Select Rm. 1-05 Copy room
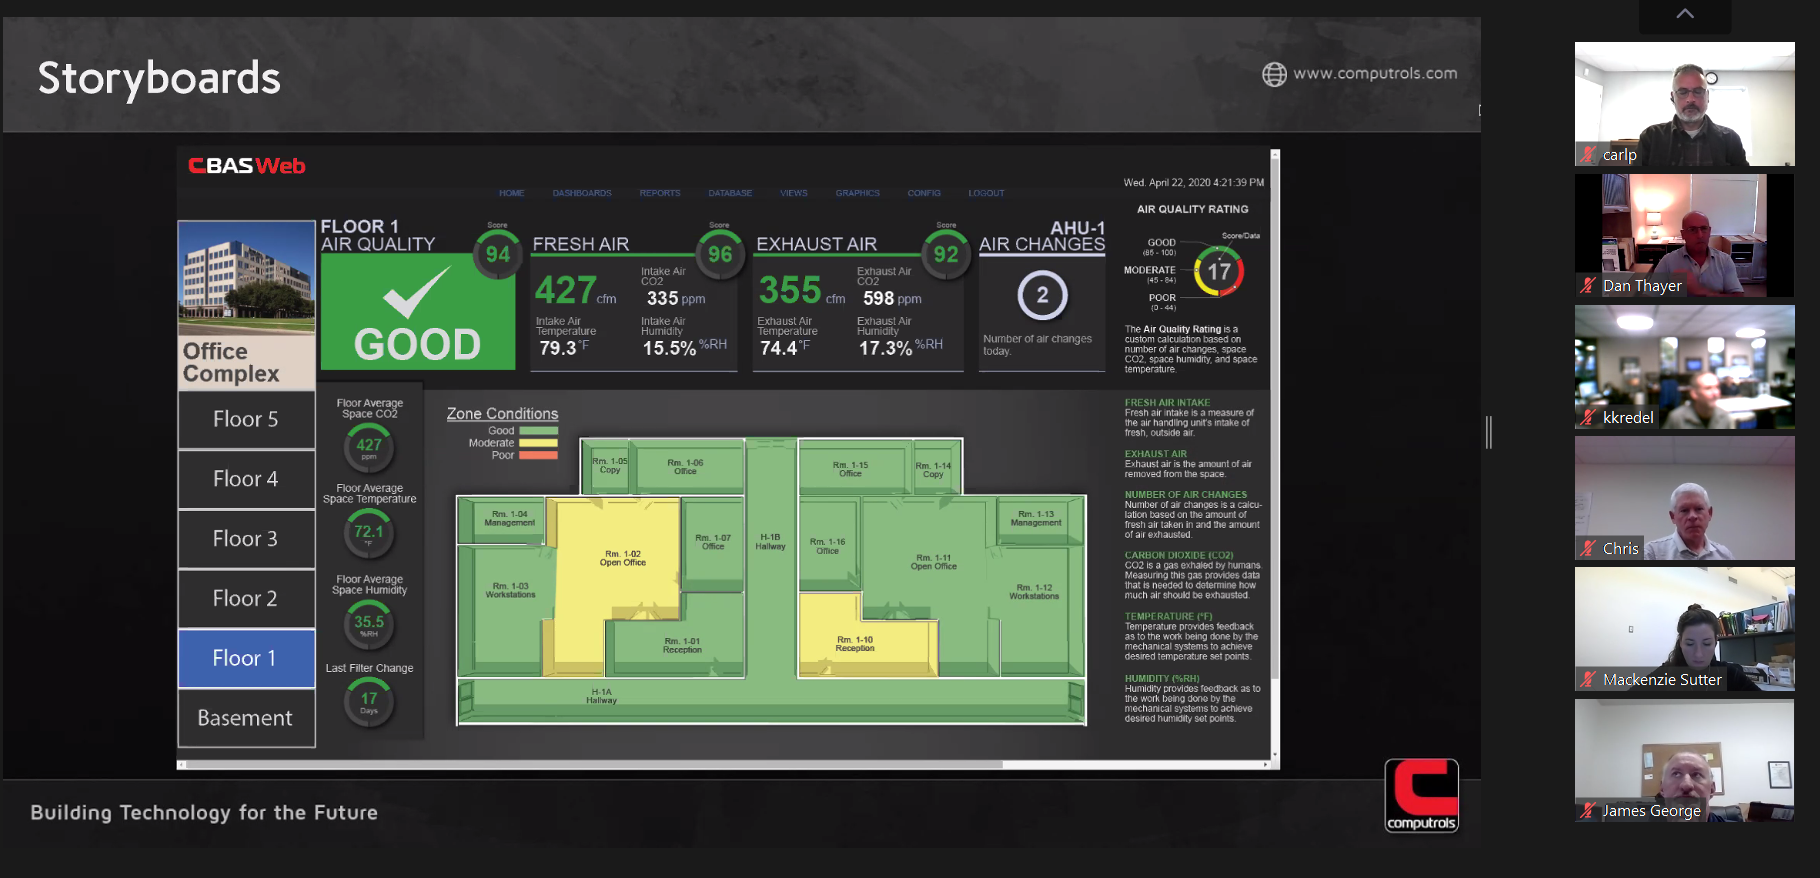This screenshot has height=878, width=1820. (x=609, y=465)
